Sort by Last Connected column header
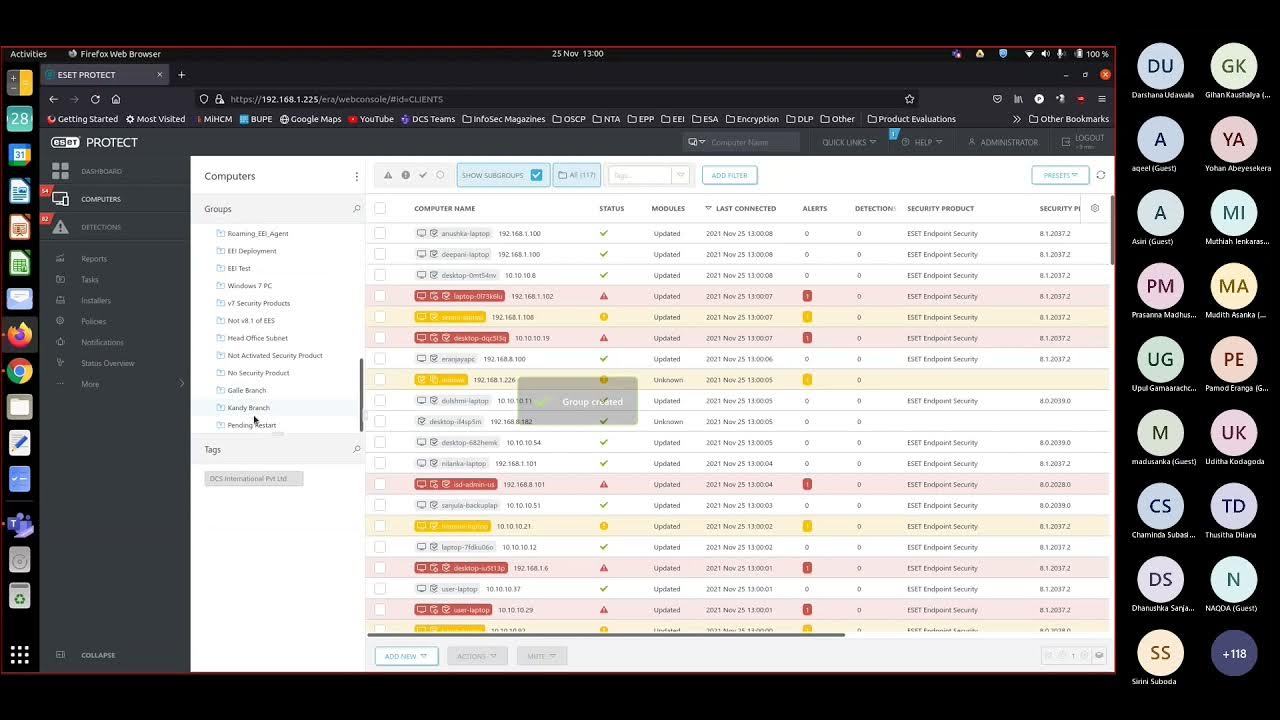 (x=745, y=208)
